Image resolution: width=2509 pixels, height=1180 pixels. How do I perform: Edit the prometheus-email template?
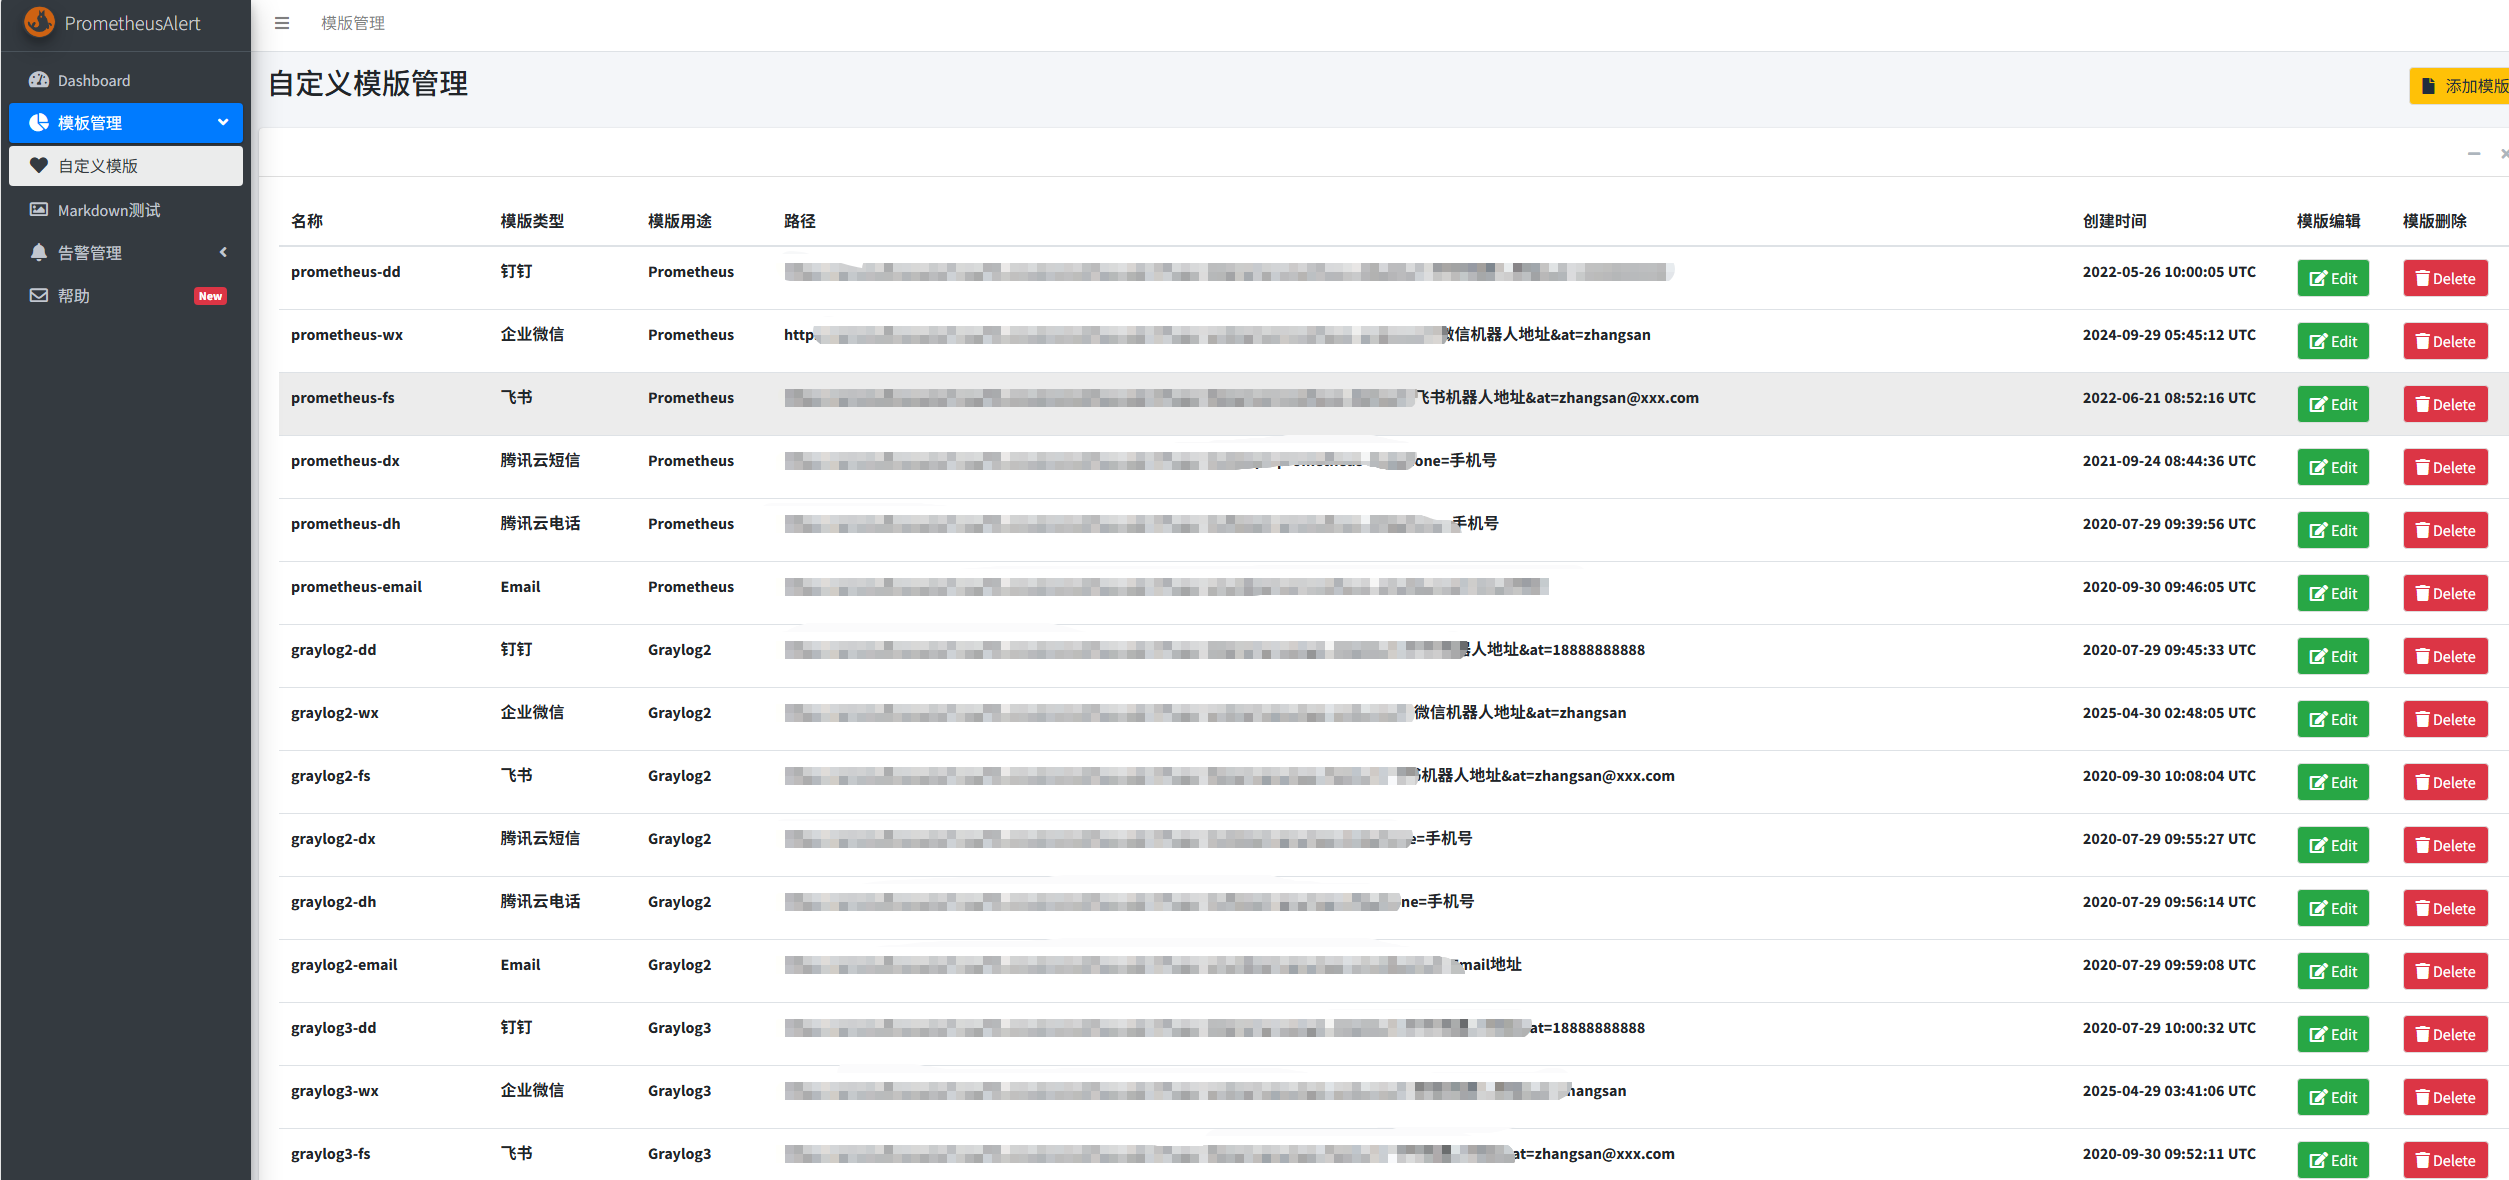[2333, 594]
